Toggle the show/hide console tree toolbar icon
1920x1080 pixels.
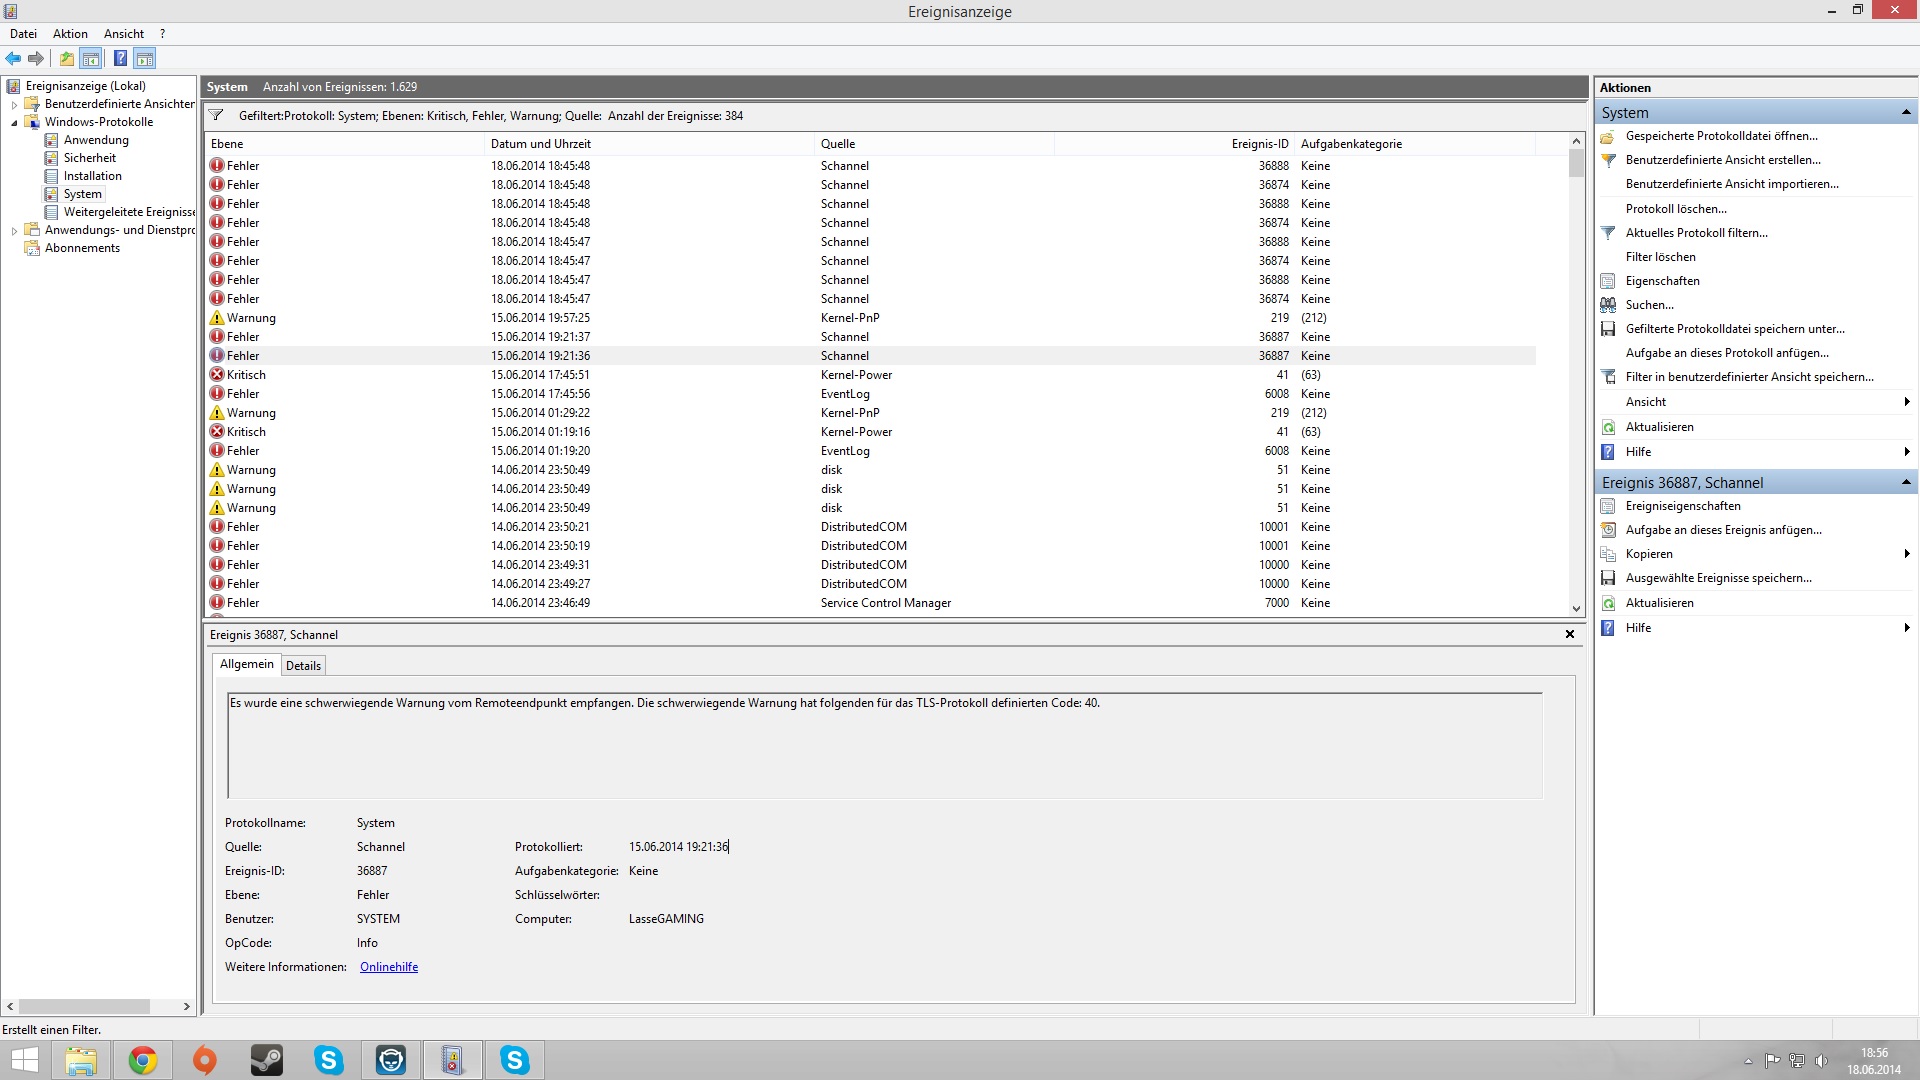(x=91, y=58)
